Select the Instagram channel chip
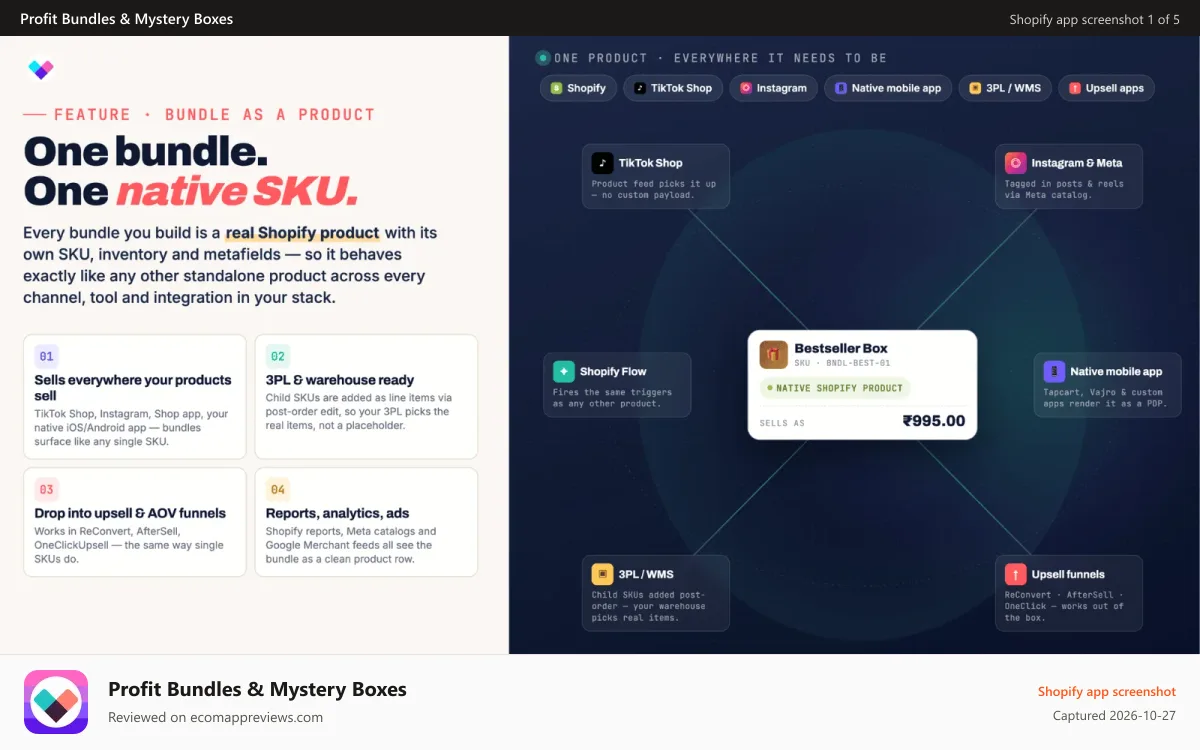 pos(773,88)
